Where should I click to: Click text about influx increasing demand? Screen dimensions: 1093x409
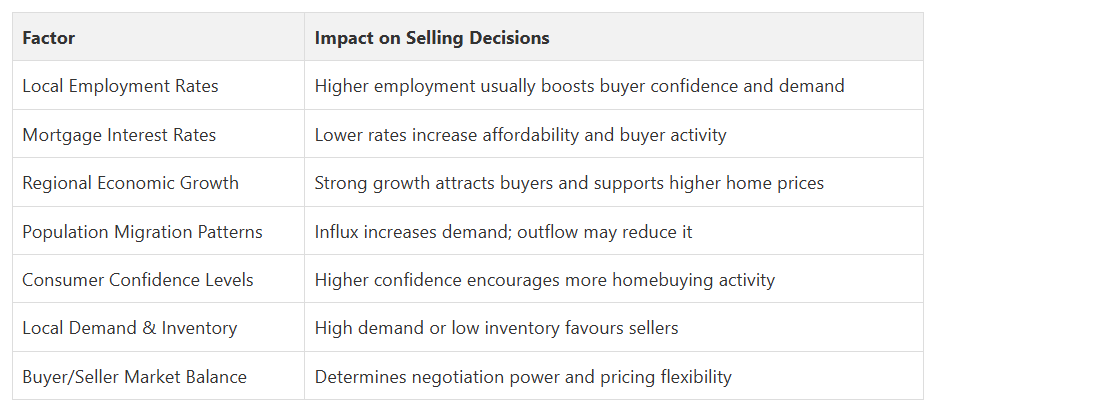(x=503, y=231)
